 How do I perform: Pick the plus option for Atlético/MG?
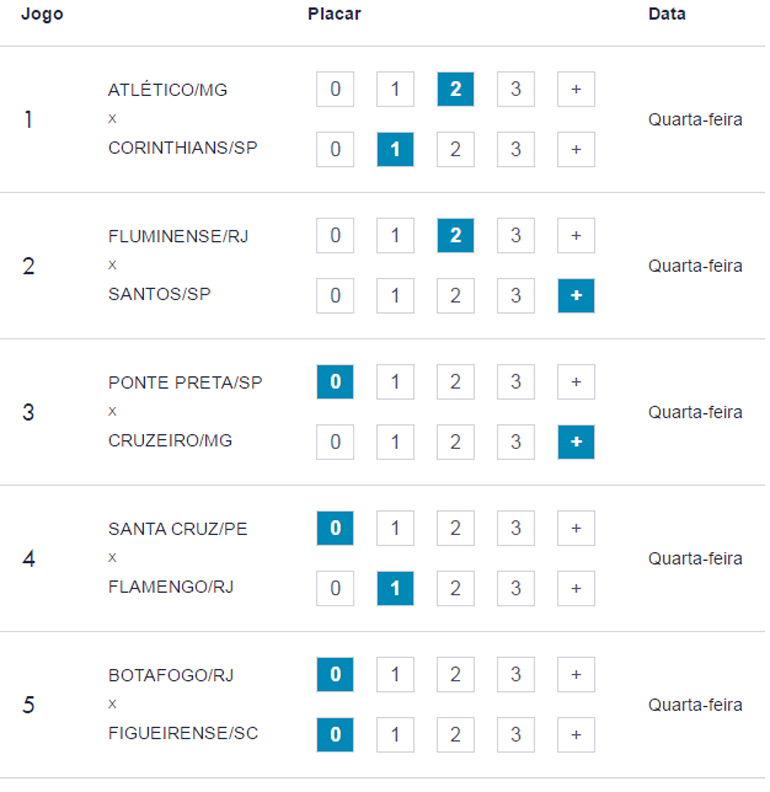pyautogui.click(x=576, y=89)
